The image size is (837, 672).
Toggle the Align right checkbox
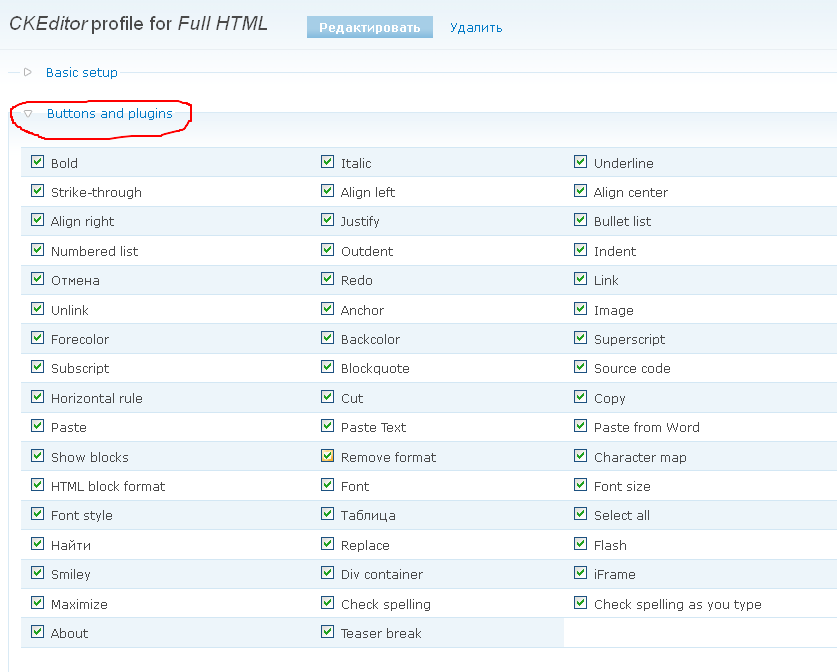[x=37, y=219]
